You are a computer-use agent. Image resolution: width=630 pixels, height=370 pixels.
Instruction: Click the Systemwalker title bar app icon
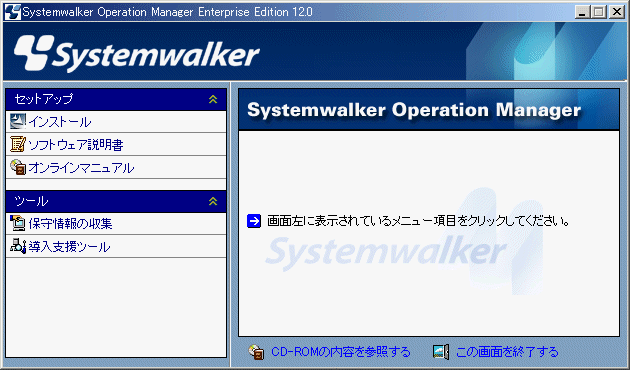[12, 12]
